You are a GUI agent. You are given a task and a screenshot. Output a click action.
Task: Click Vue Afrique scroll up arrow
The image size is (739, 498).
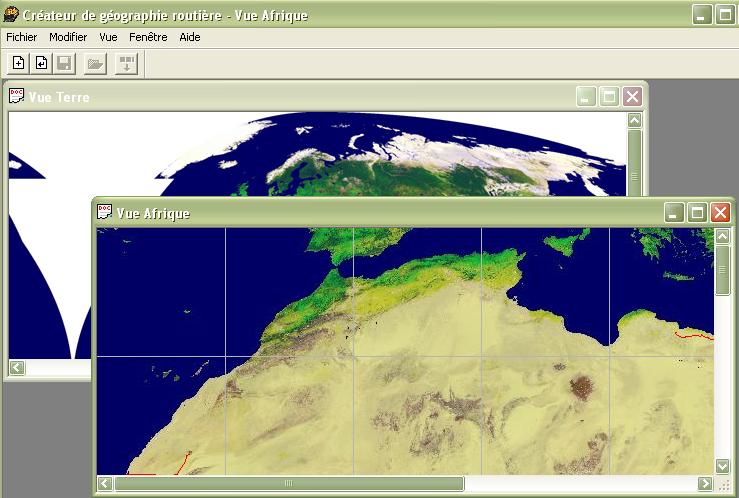click(x=722, y=236)
